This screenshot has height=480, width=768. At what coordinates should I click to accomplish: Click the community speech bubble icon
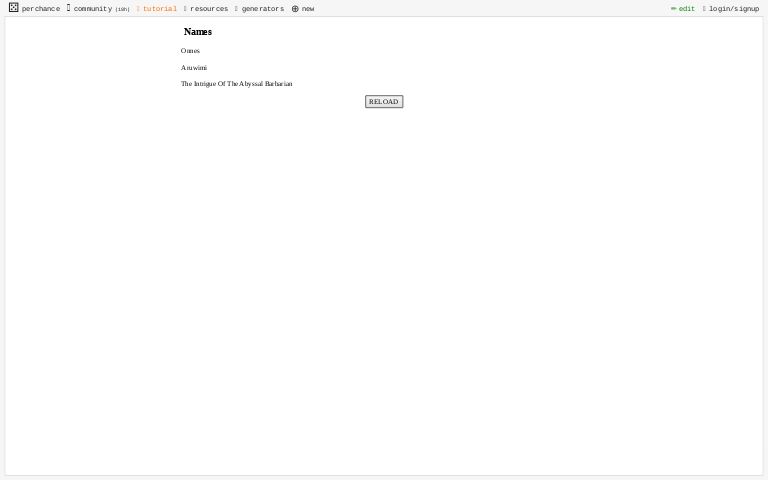(68, 8)
